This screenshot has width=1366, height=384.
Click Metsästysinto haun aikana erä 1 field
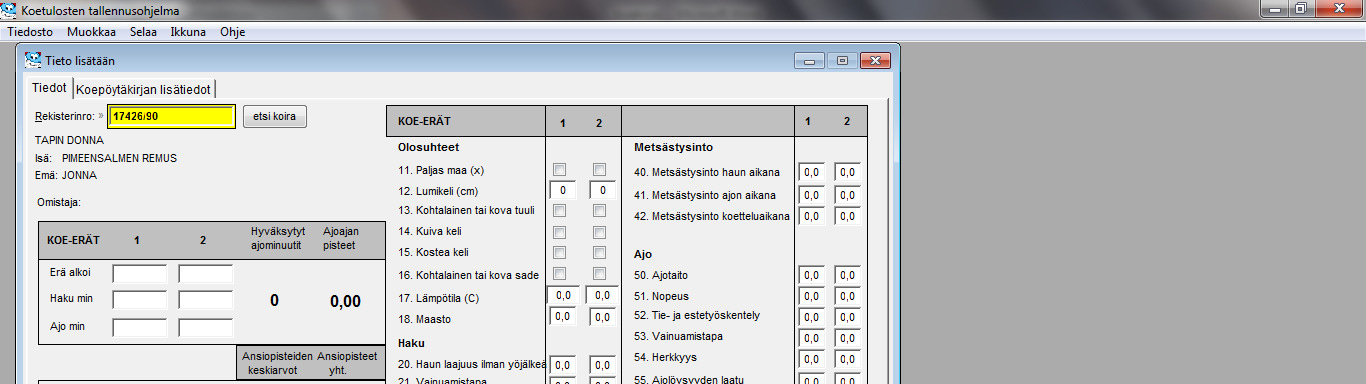click(812, 172)
